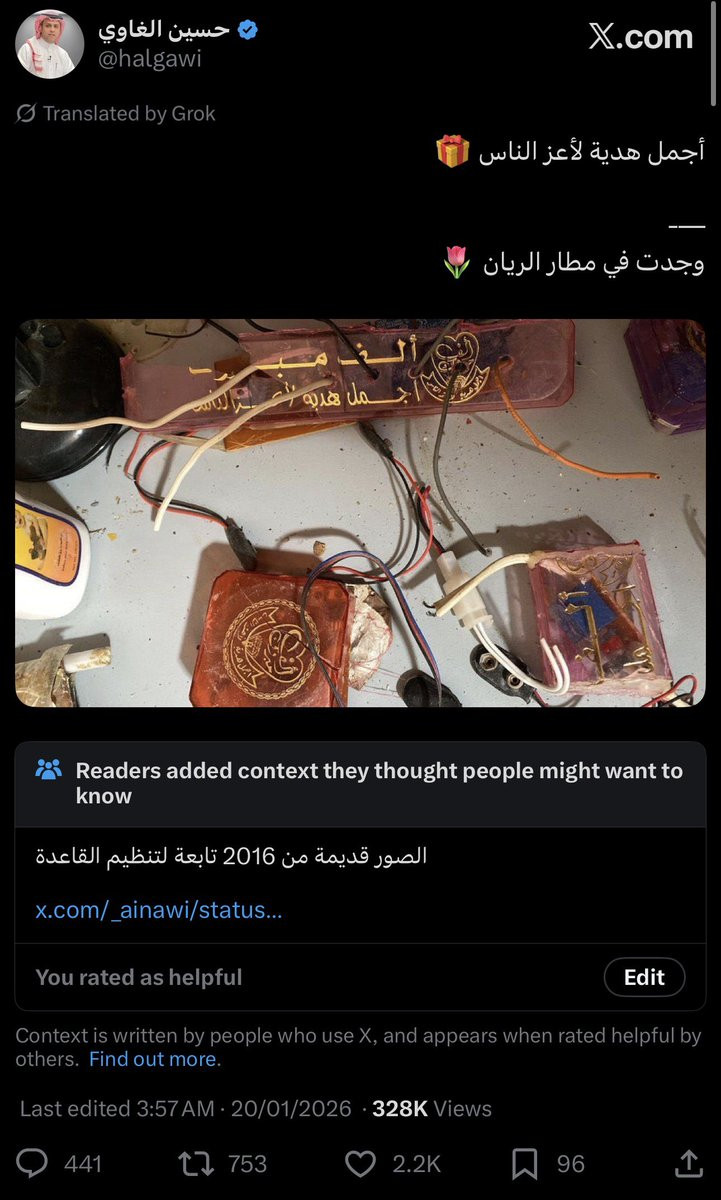
Task: Click the verified blue badge
Action: click(247, 30)
